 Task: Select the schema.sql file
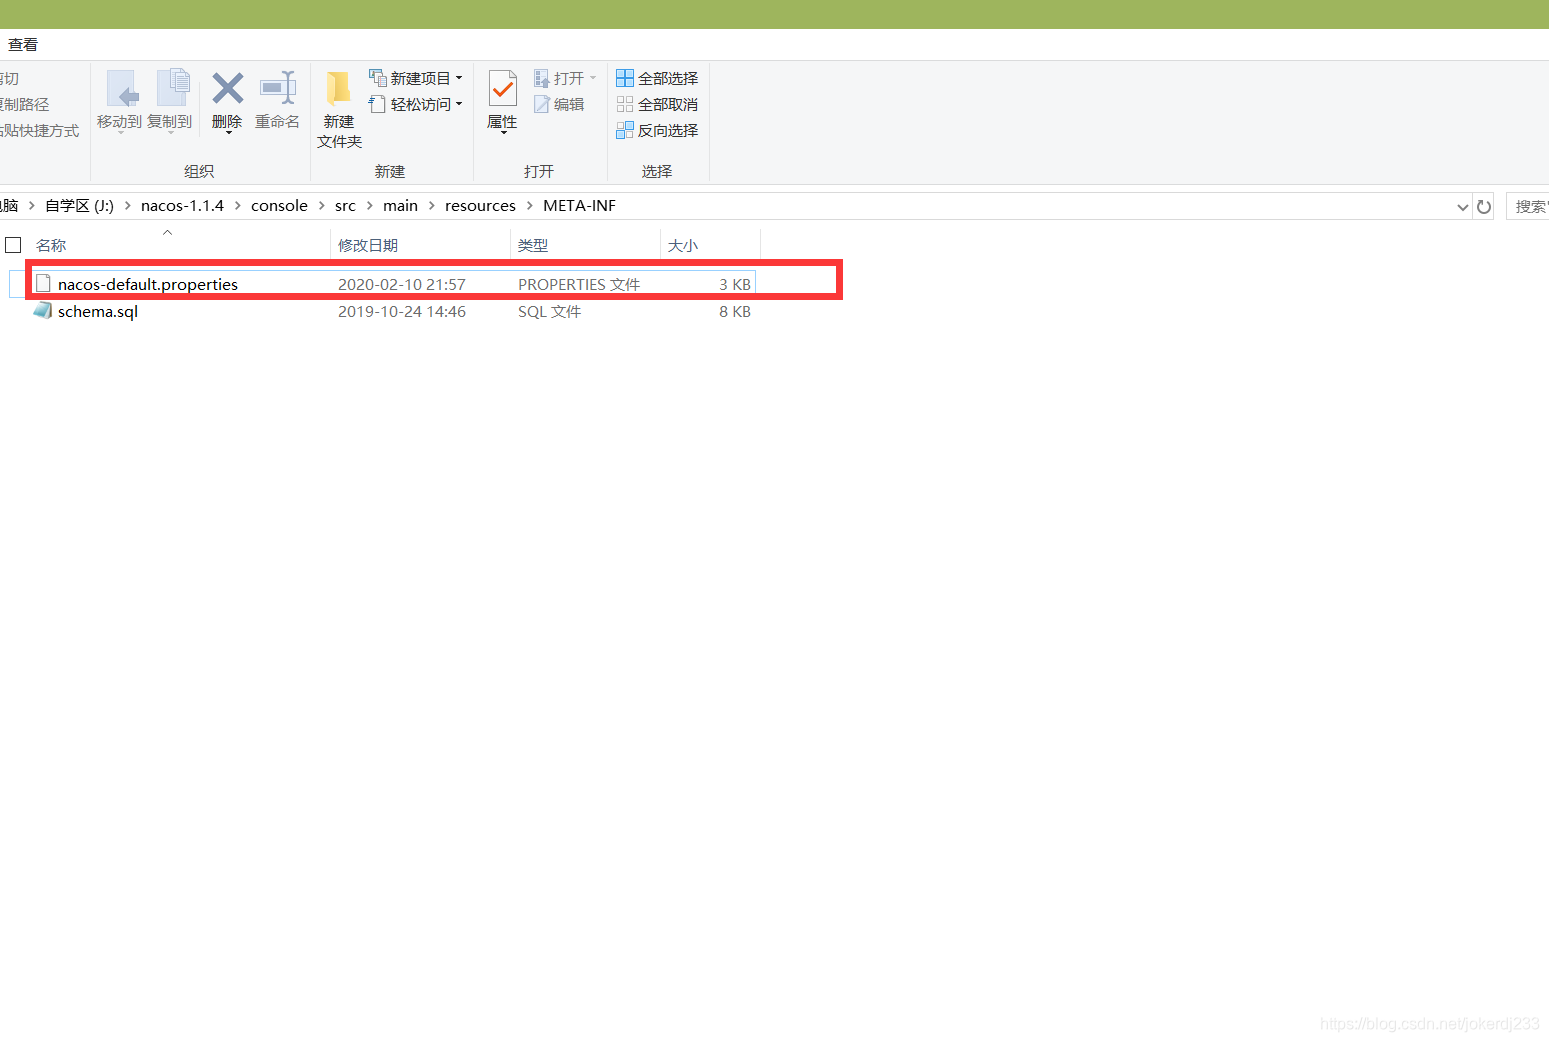tap(382, 311)
